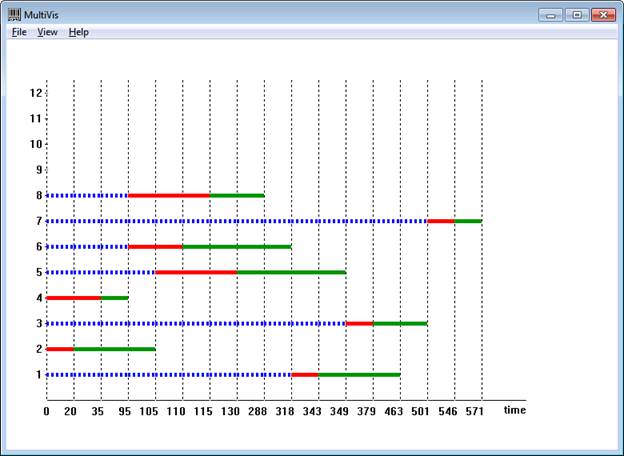Viewport: 624px width, 456px height.
Task: Click the time axis value 105
Action: coord(149,411)
